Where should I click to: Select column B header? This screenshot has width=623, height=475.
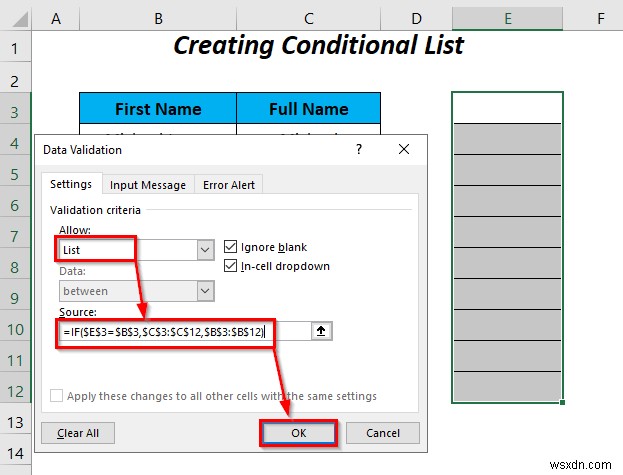click(158, 19)
